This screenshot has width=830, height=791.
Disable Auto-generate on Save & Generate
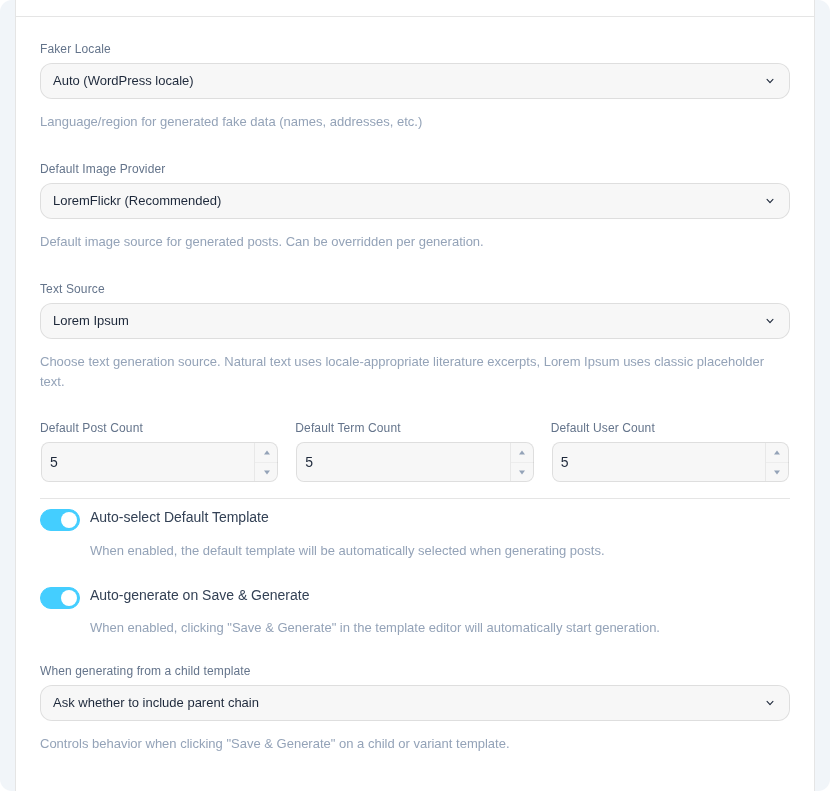point(60,598)
